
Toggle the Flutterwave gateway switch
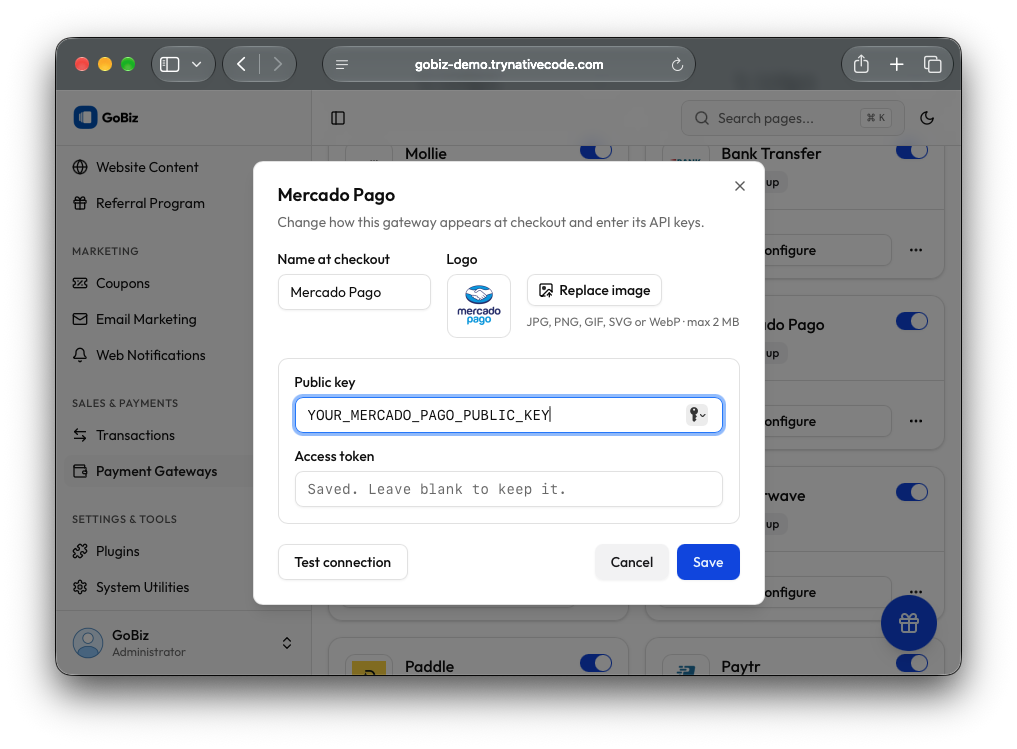tap(912, 492)
